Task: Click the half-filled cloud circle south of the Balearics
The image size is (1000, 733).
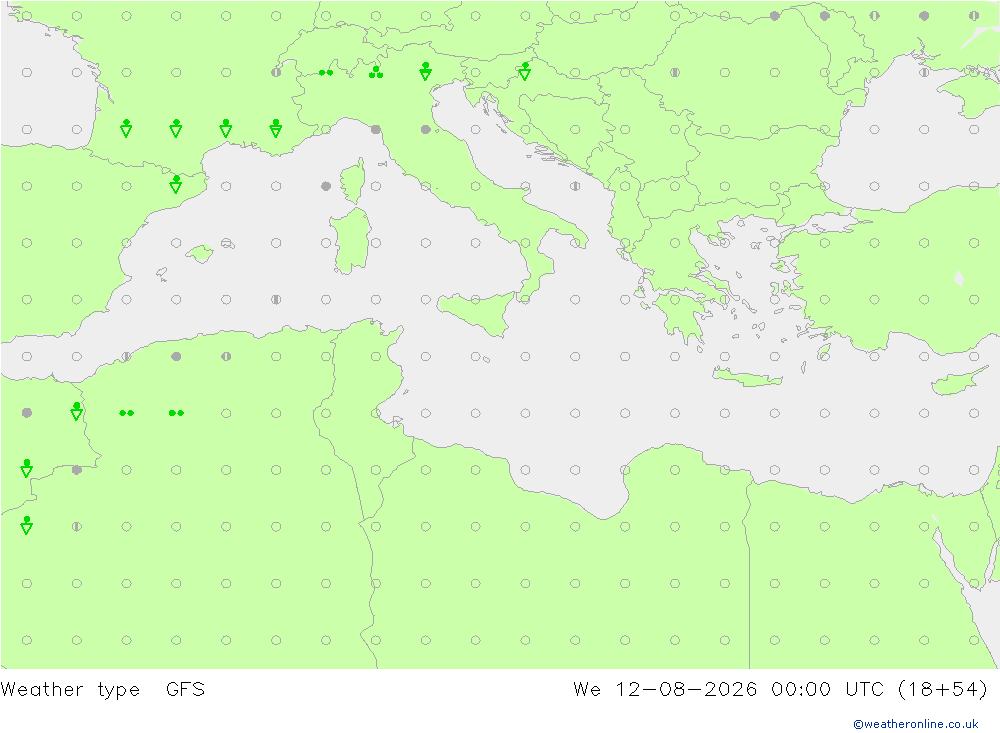Action: 276,299
